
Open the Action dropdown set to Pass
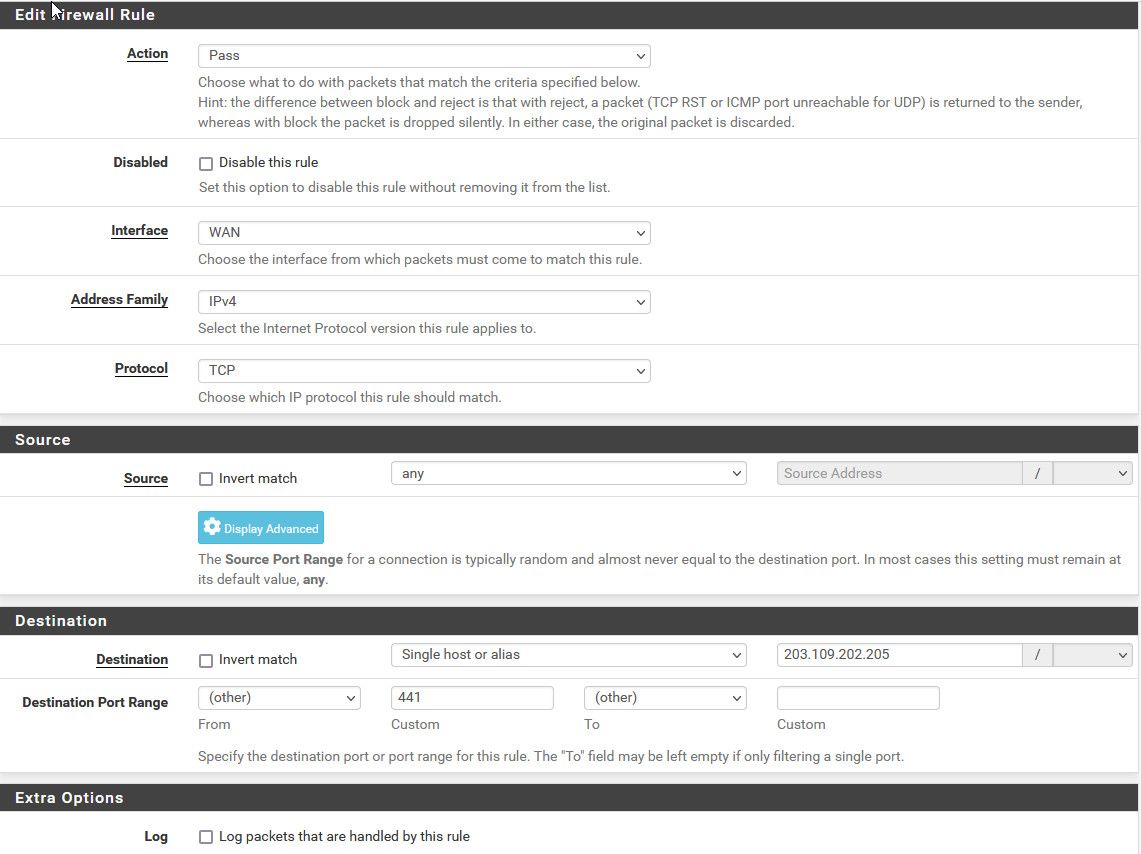[424, 56]
